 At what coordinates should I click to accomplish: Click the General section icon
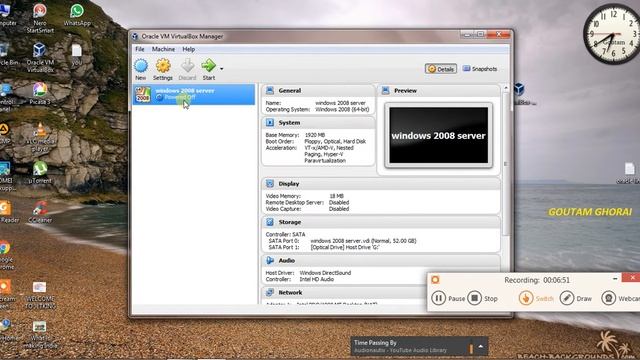coord(270,91)
